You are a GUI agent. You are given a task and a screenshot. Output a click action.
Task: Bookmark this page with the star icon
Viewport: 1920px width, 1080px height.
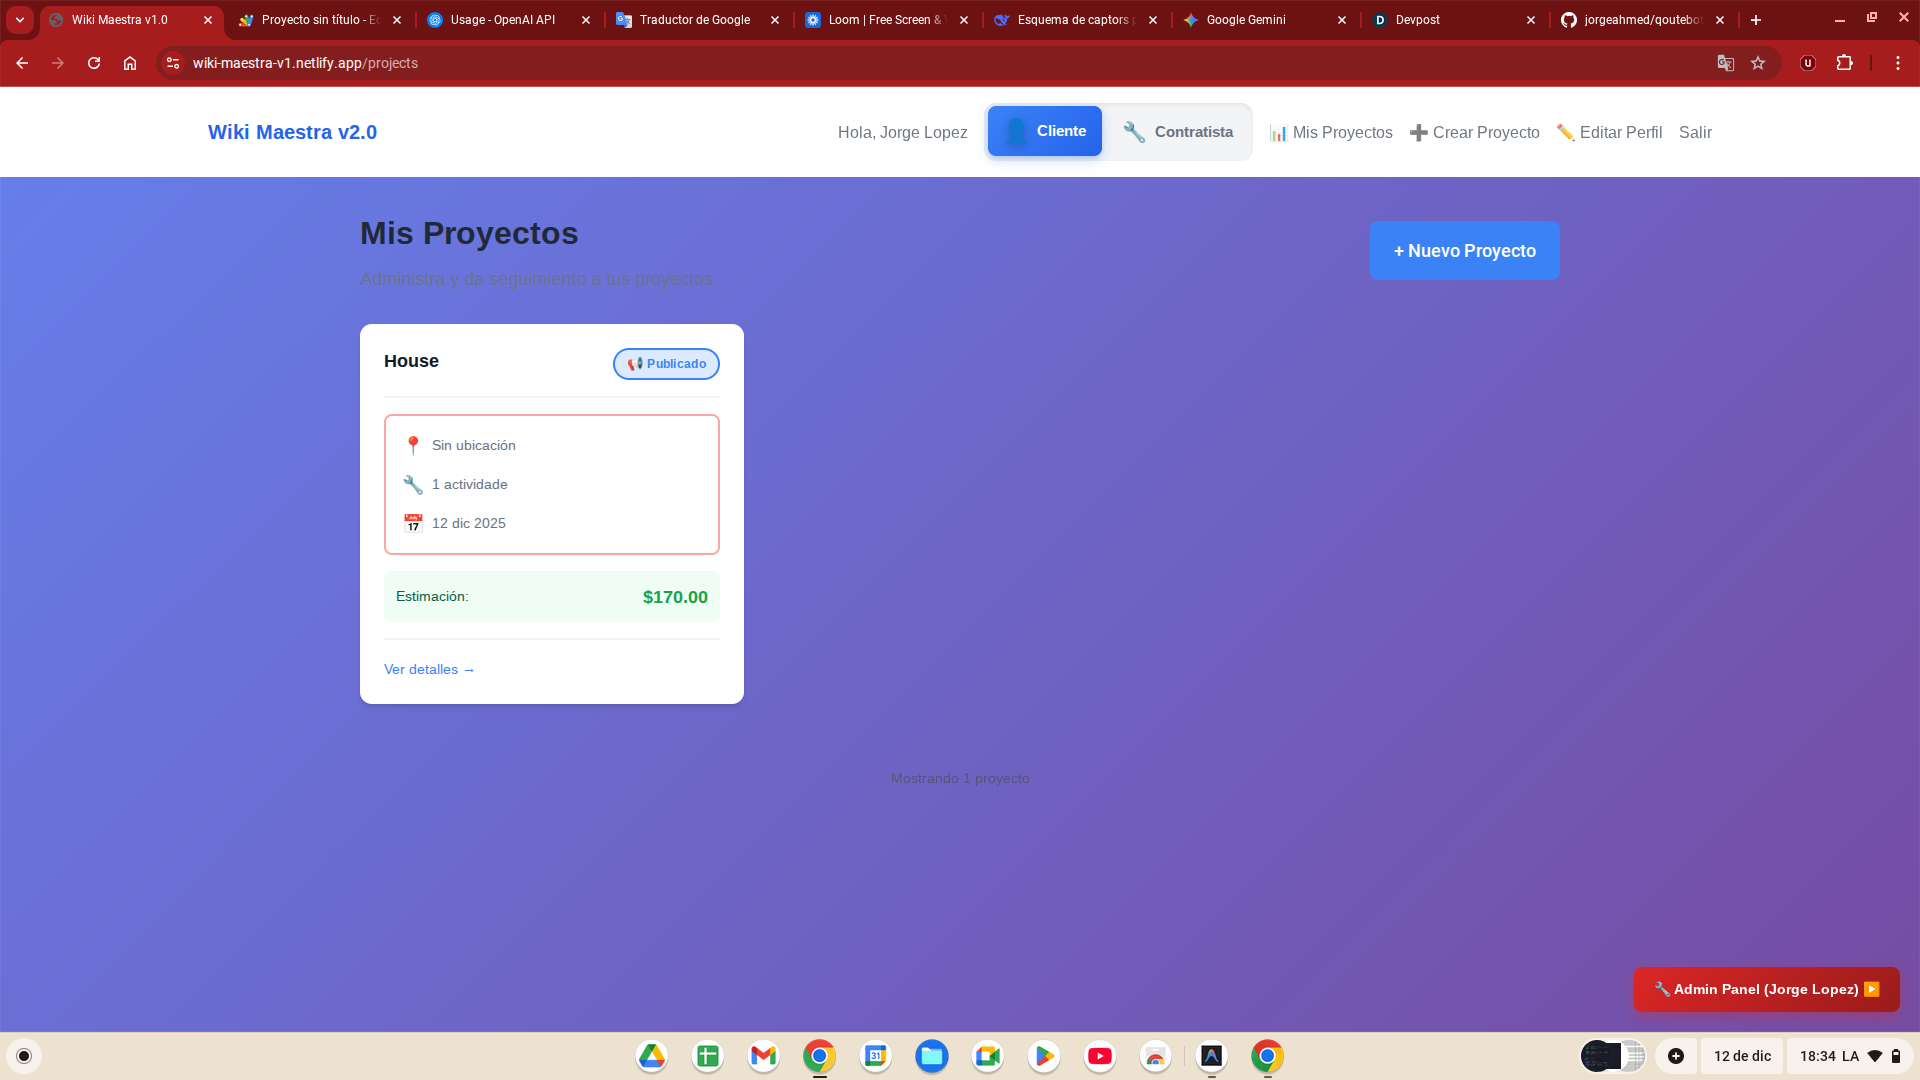click(1758, 63)
